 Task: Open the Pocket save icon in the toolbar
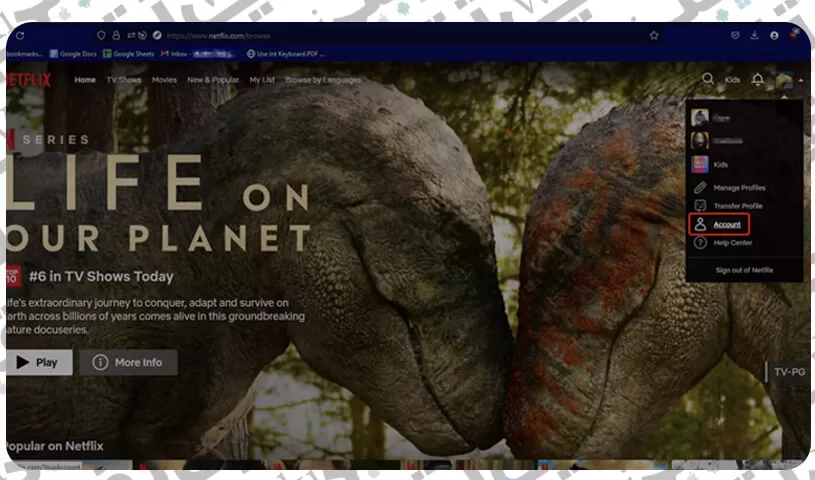[x=735, y=35]
